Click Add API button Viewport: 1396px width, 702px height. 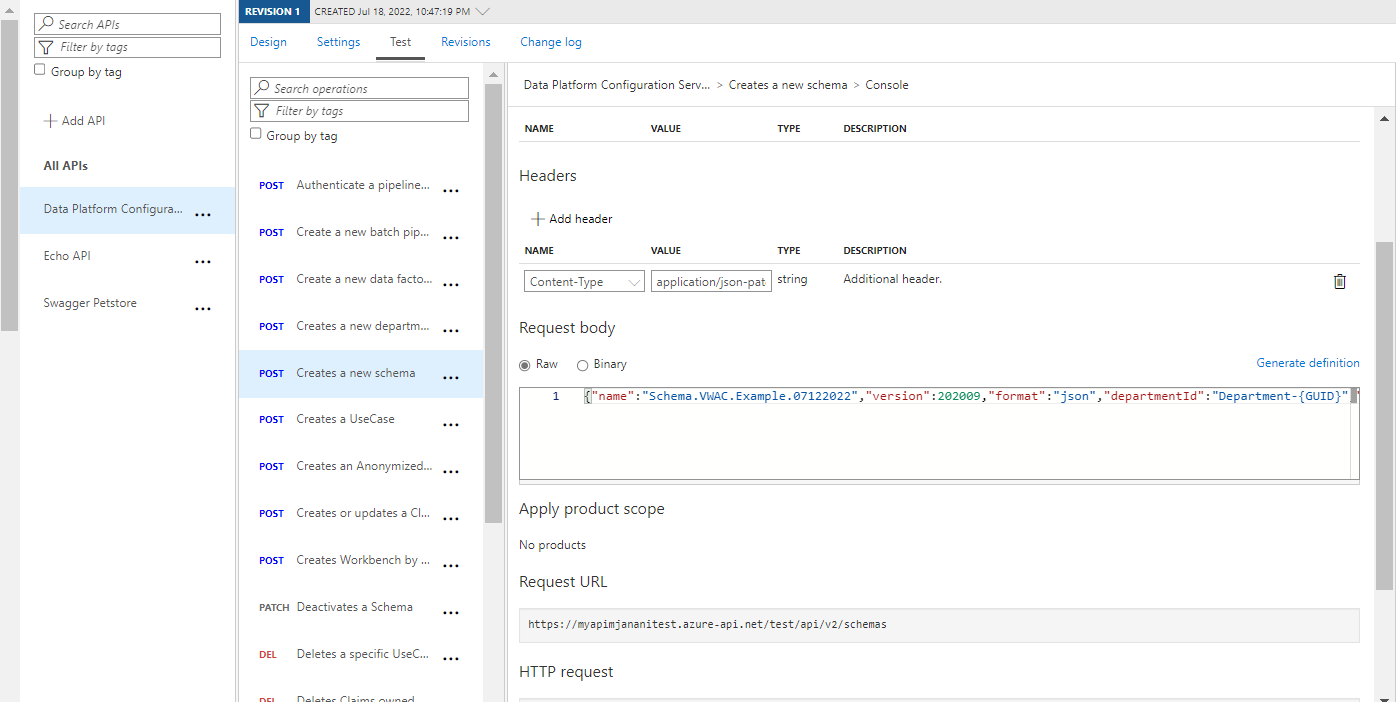74,121
